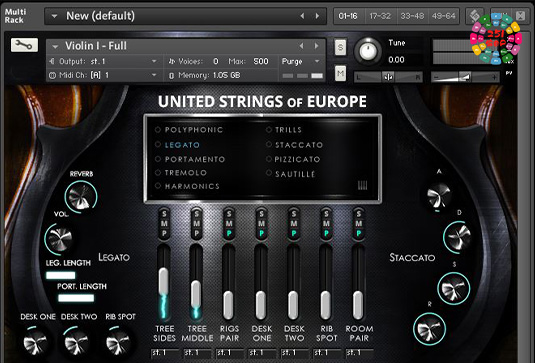Mute the instrument with the M button
This screenshot has width=535, height=363.
click(340, 73)
